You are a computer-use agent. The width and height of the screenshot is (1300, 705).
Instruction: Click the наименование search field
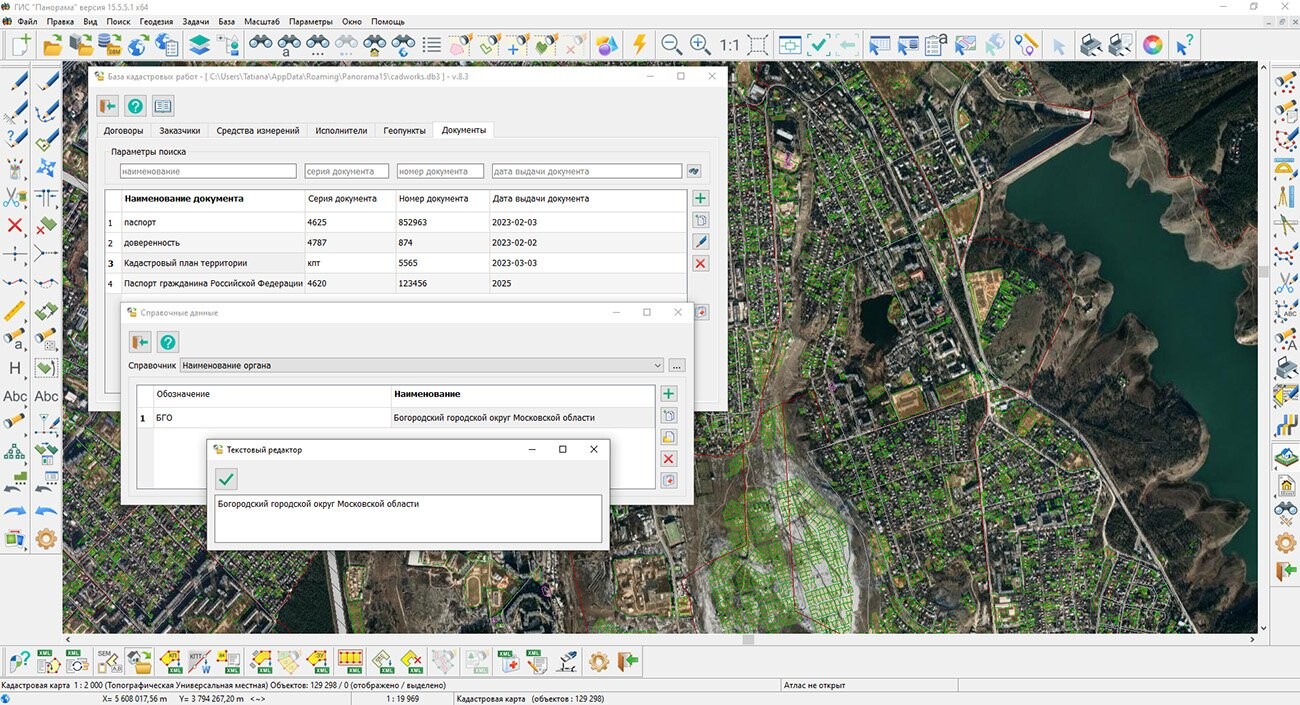[x=207, y=172]
